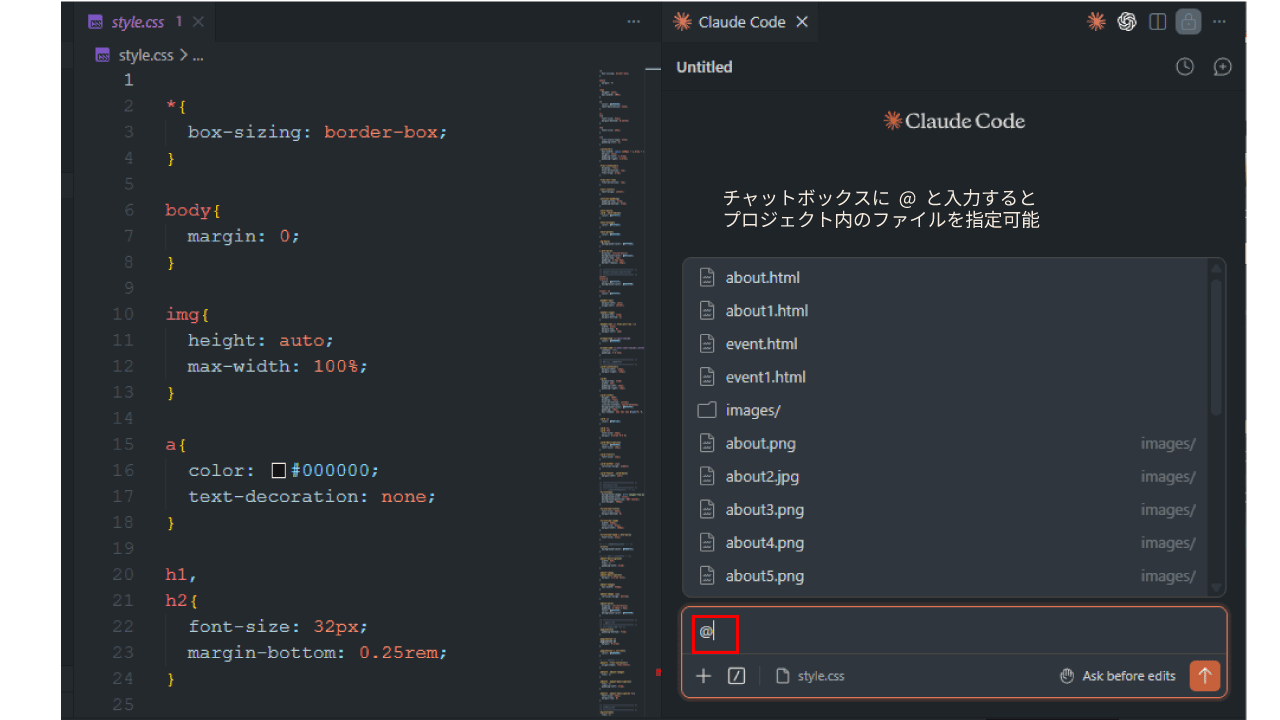Click the plus icon to add attachment
This screenshot has width=1280, height=720.
pyautogui.click(x=703, y=676)
